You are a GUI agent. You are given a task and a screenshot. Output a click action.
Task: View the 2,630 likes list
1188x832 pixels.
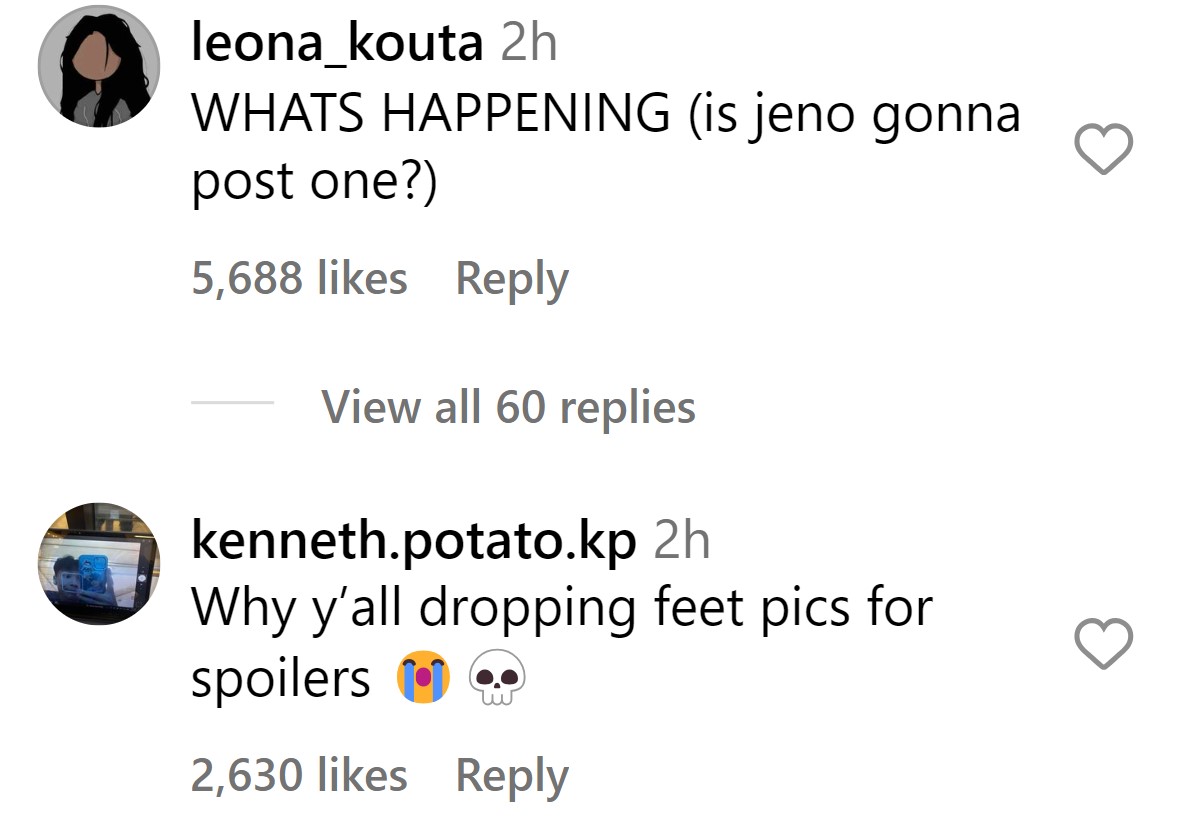point(299,776)
